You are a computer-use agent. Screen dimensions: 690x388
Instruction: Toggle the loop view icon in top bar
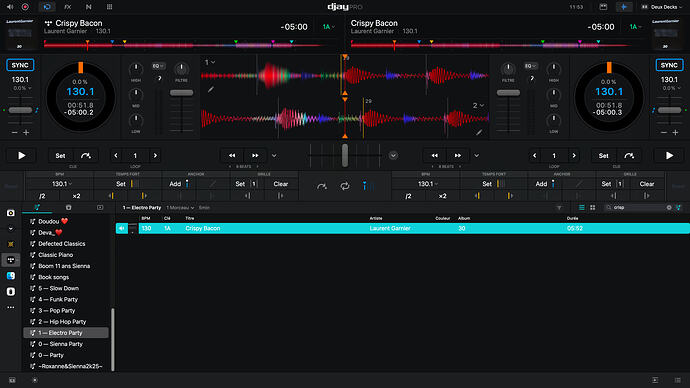pos(47,7)
